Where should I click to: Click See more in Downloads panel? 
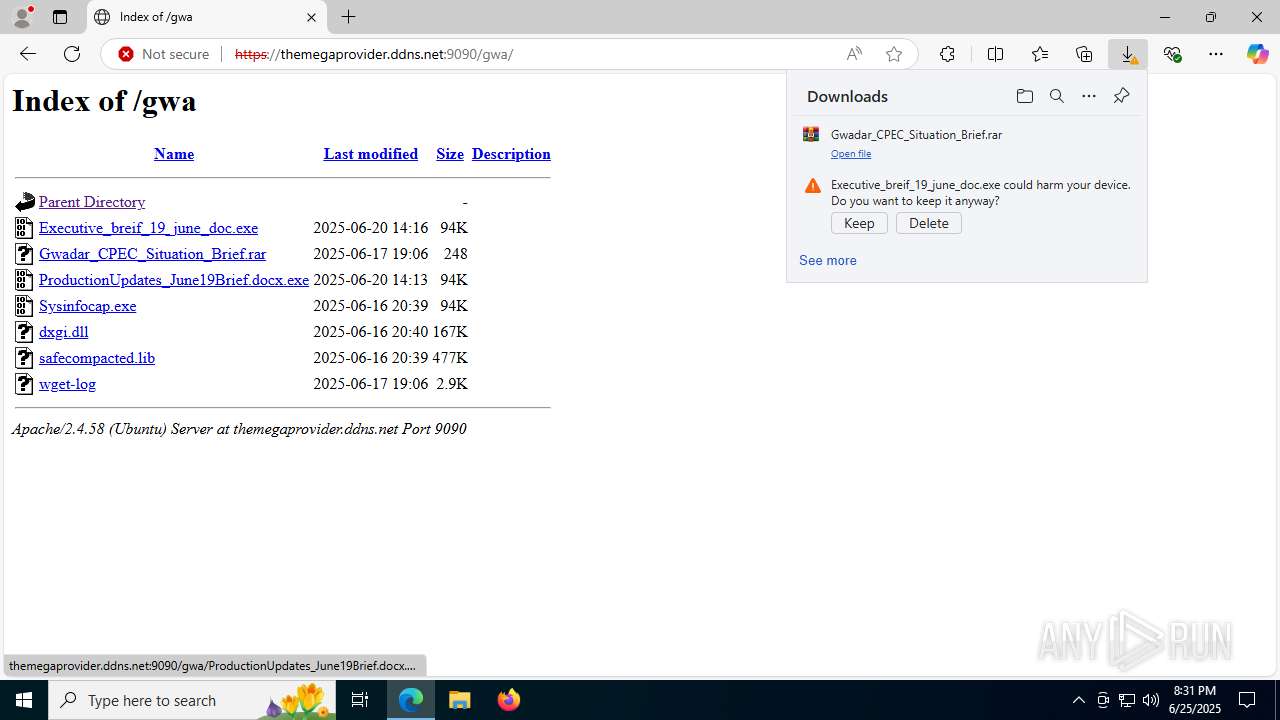tap(827, 260)
